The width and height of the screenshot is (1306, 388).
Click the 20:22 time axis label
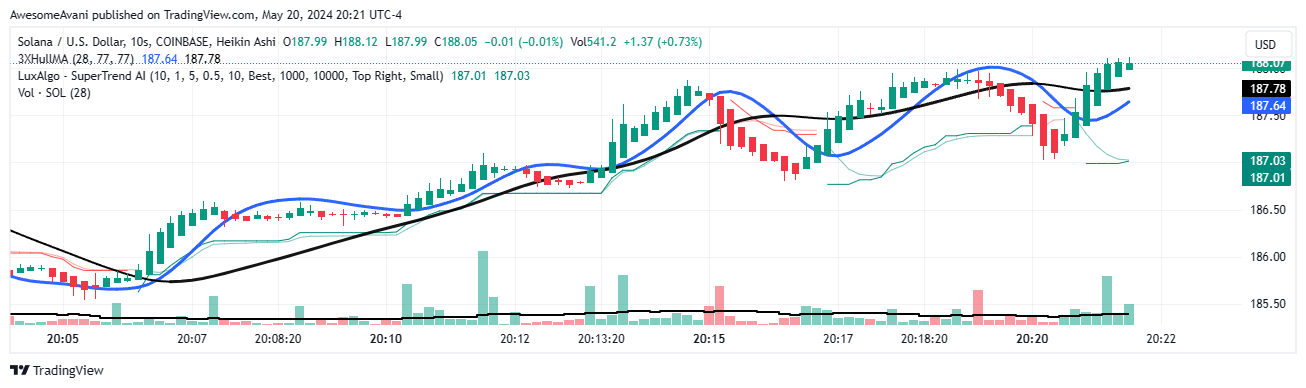point(1160,340)
